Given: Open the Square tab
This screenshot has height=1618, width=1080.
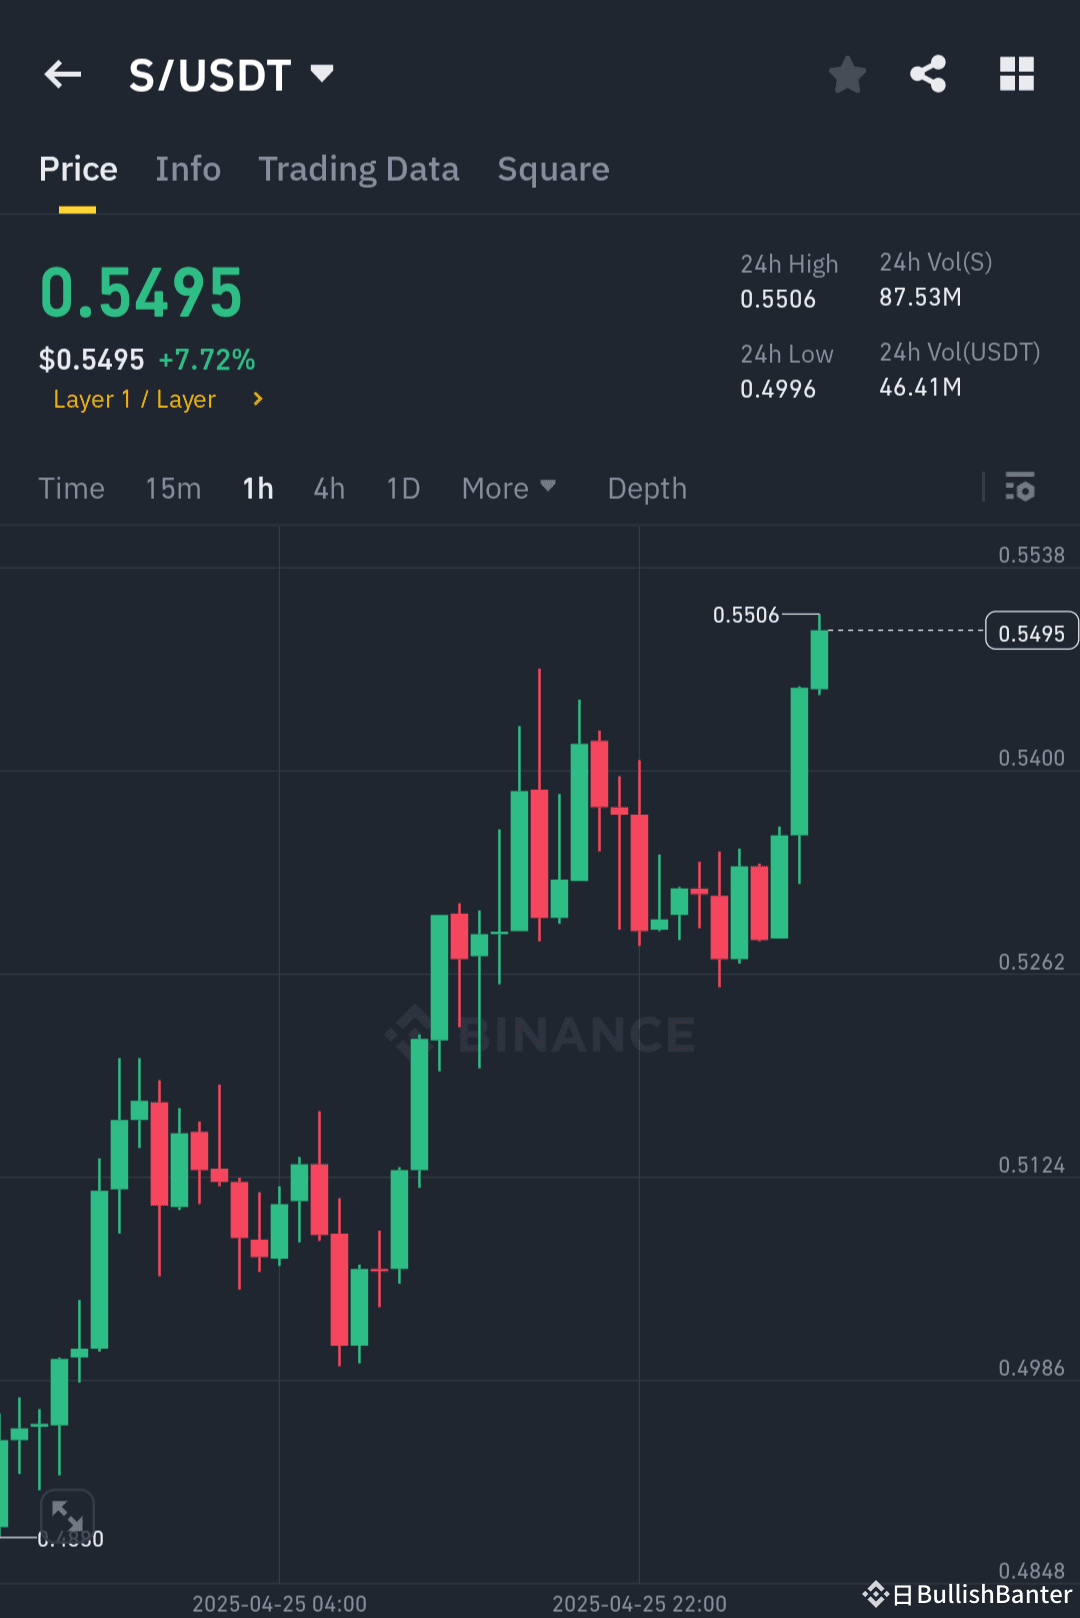Looking at the screenshot, I should 553,169.
